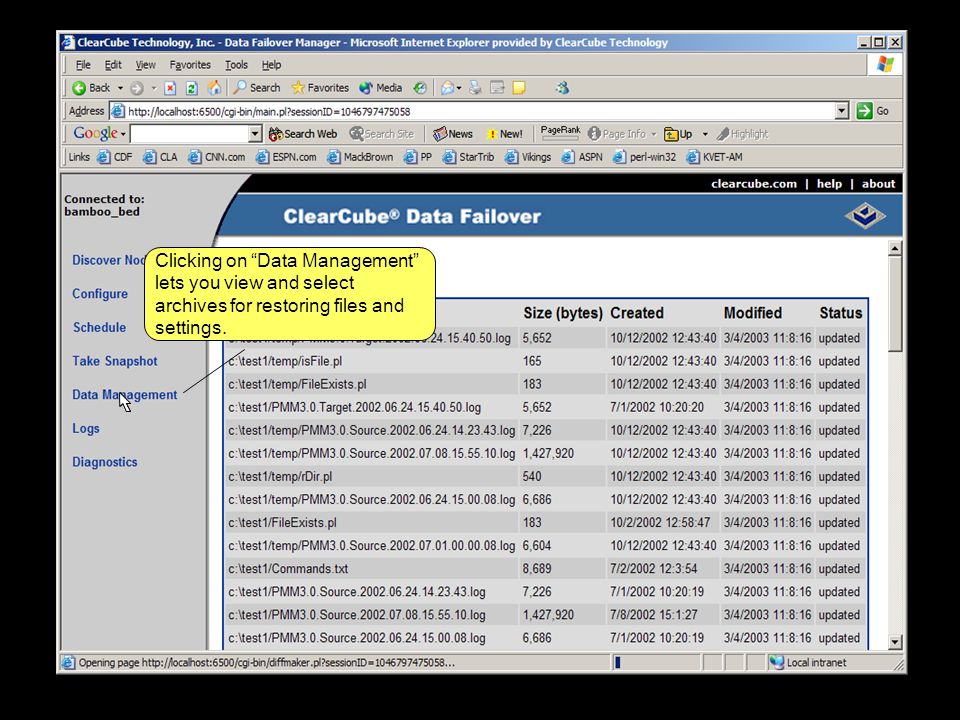
Task: Open the StarTrib Links bar shortcut
Action: [x=468, y=157]
